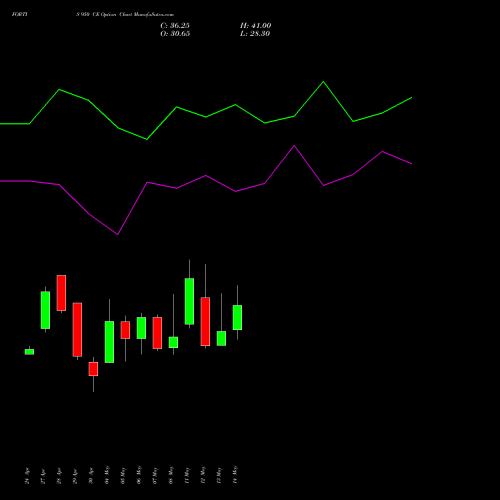Select the 08 May date label
This screenshot has height=500, width=500.
click(171, 475)
